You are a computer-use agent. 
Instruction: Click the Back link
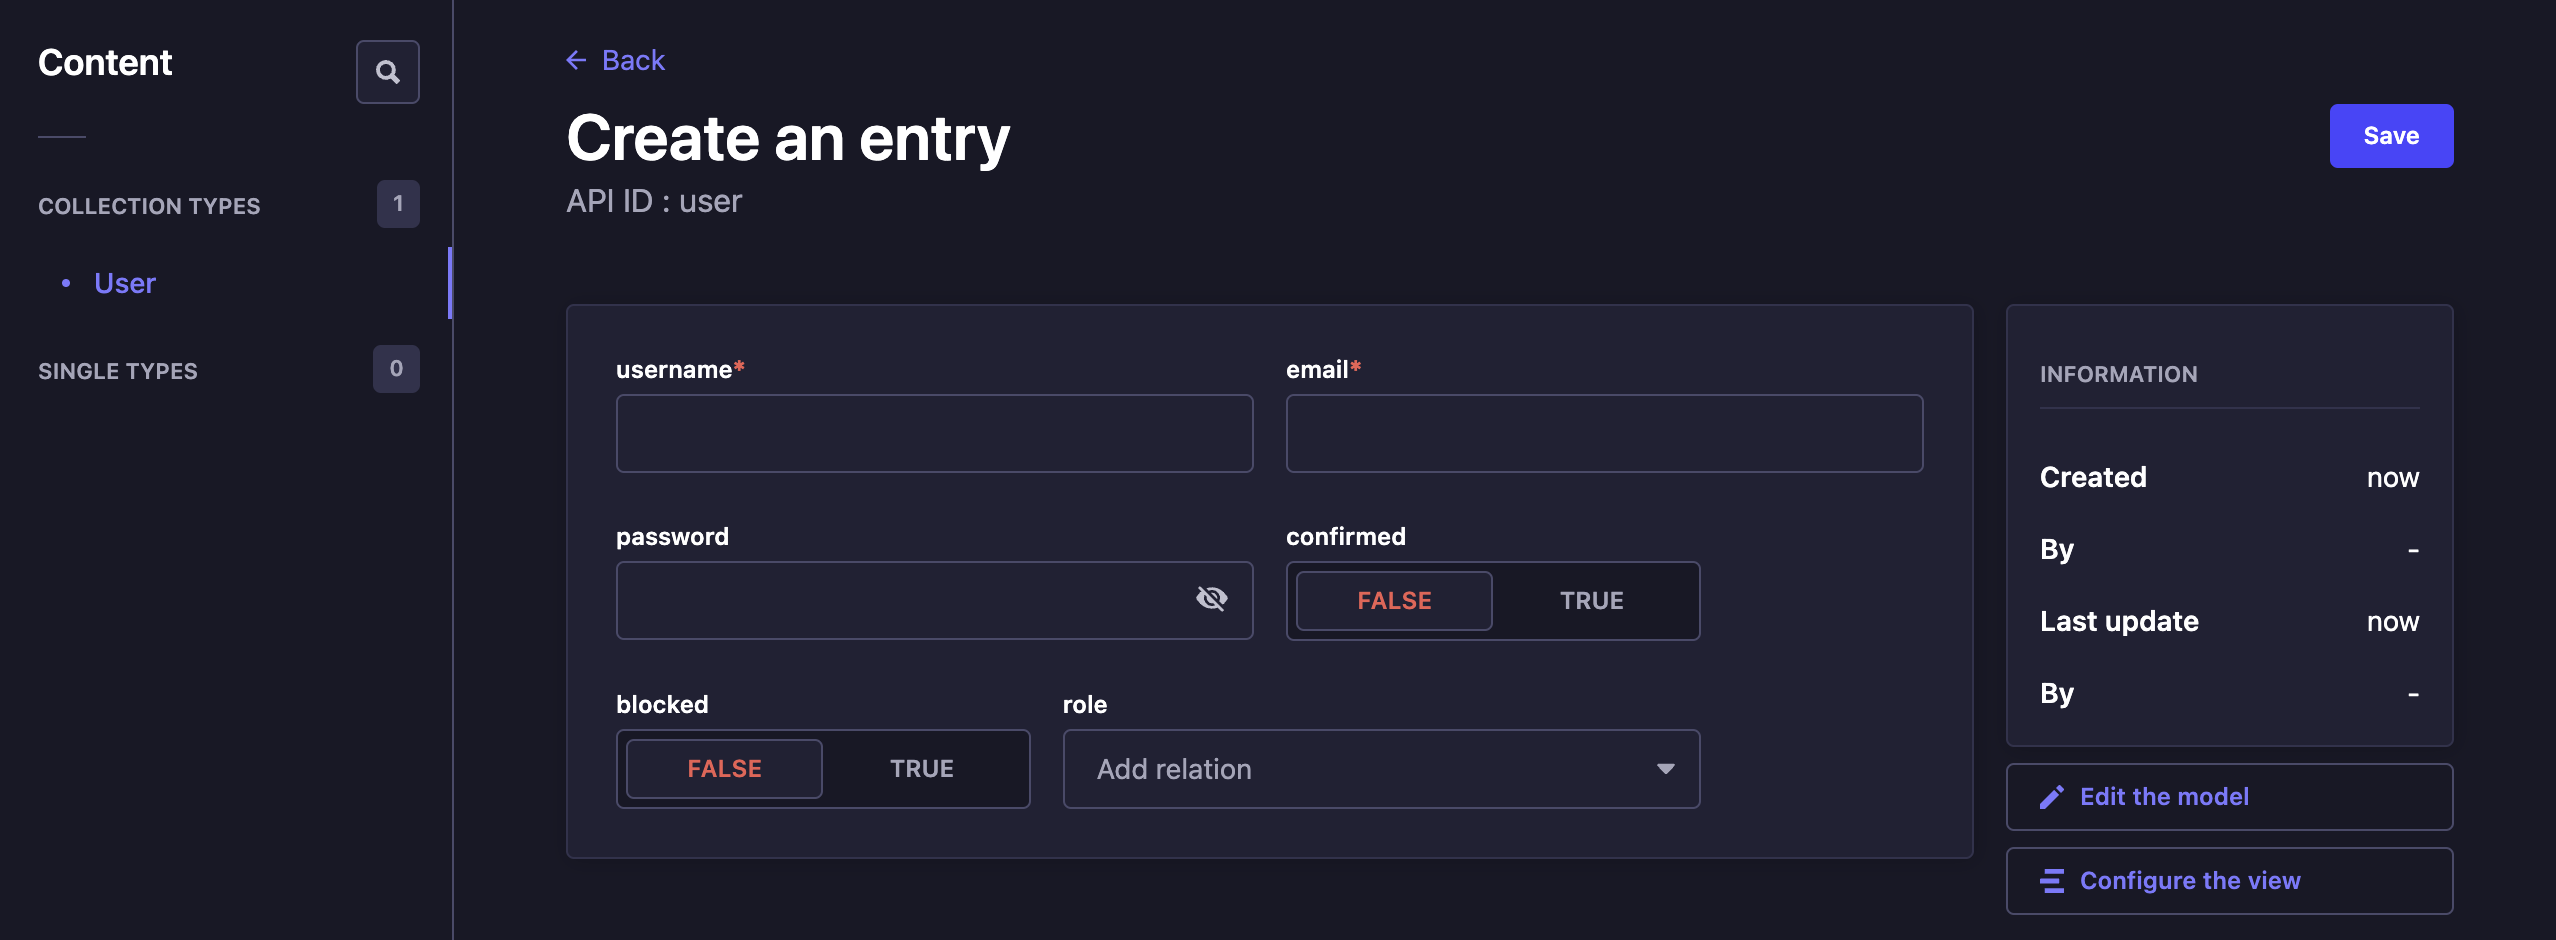click(x=631, y=60)
